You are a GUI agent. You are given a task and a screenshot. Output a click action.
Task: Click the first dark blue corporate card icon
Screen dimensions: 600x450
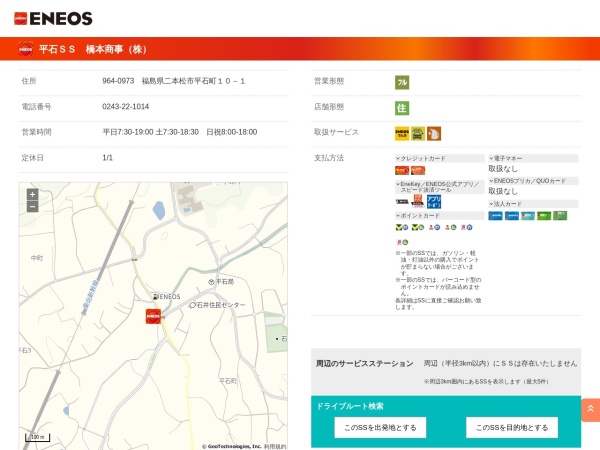[496, 216]
